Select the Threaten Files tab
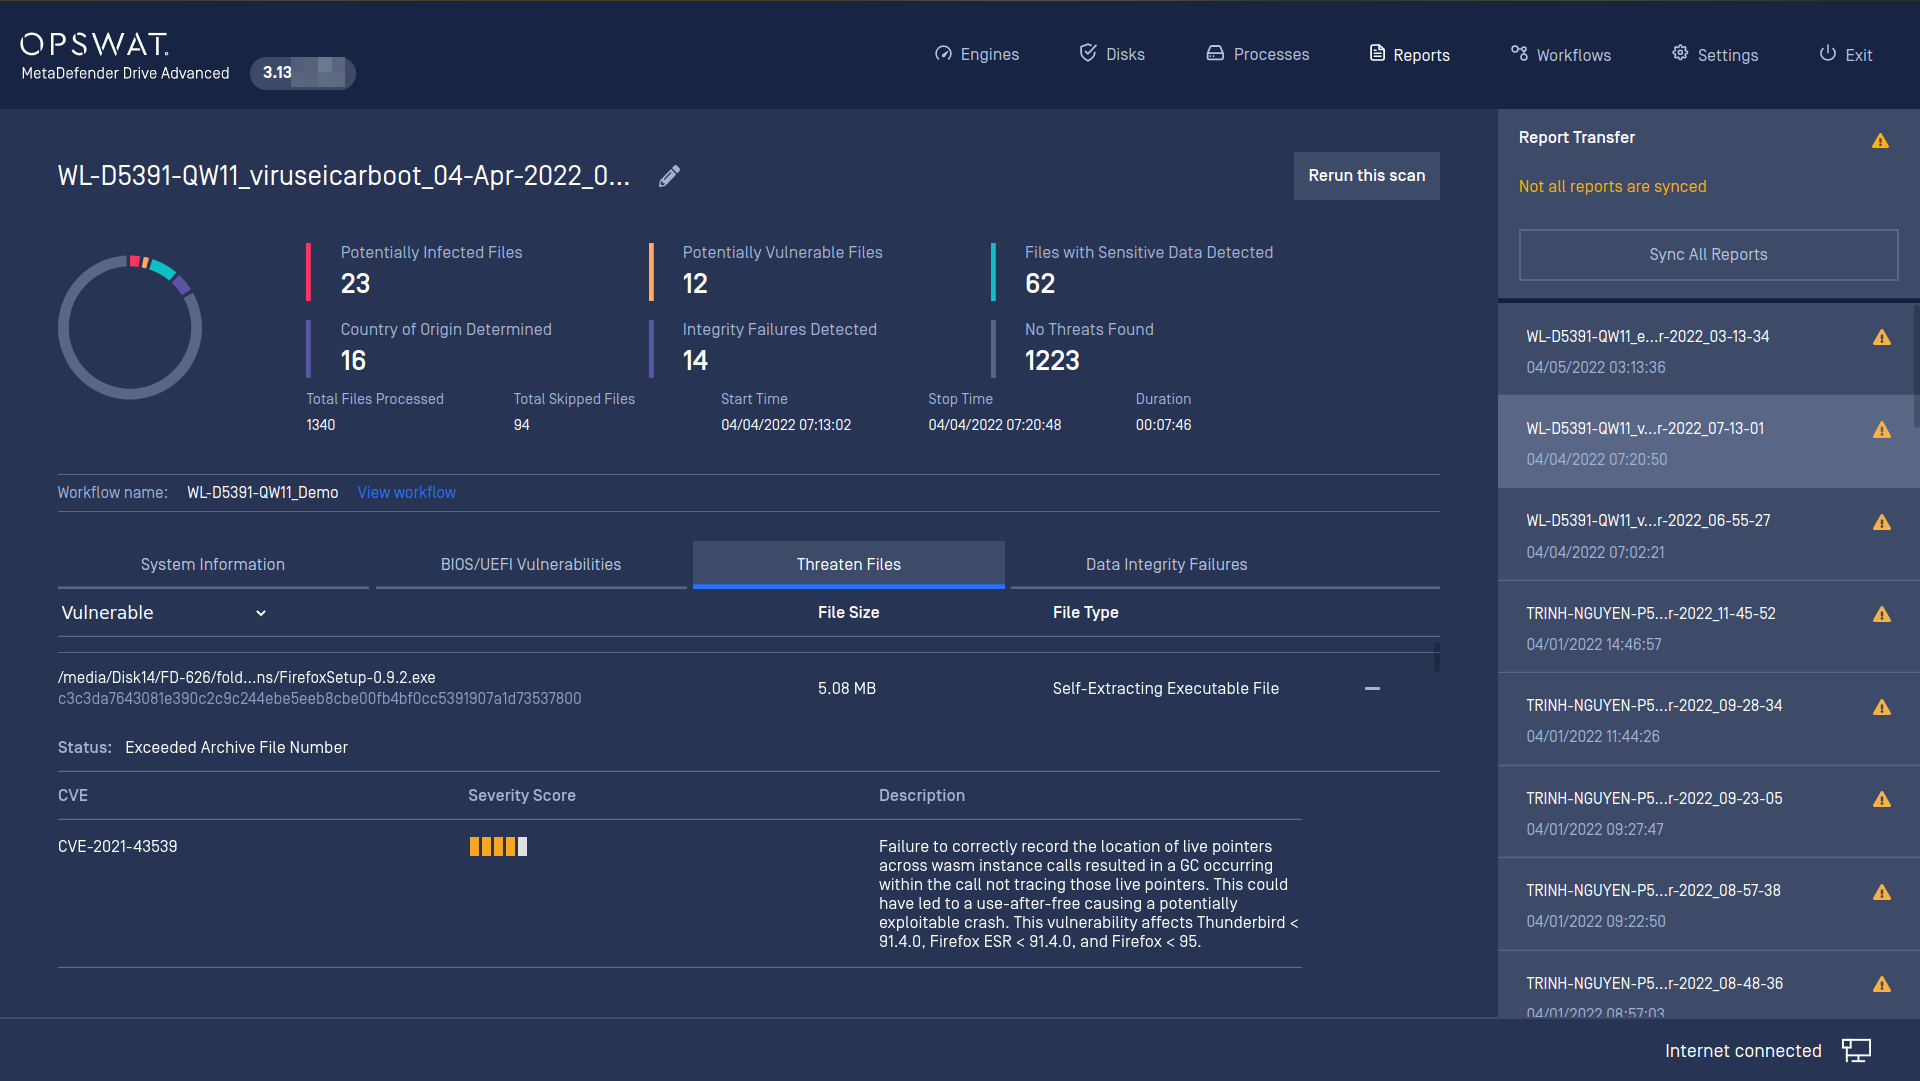This screenshot has height=1081, width=1920. 849,565
